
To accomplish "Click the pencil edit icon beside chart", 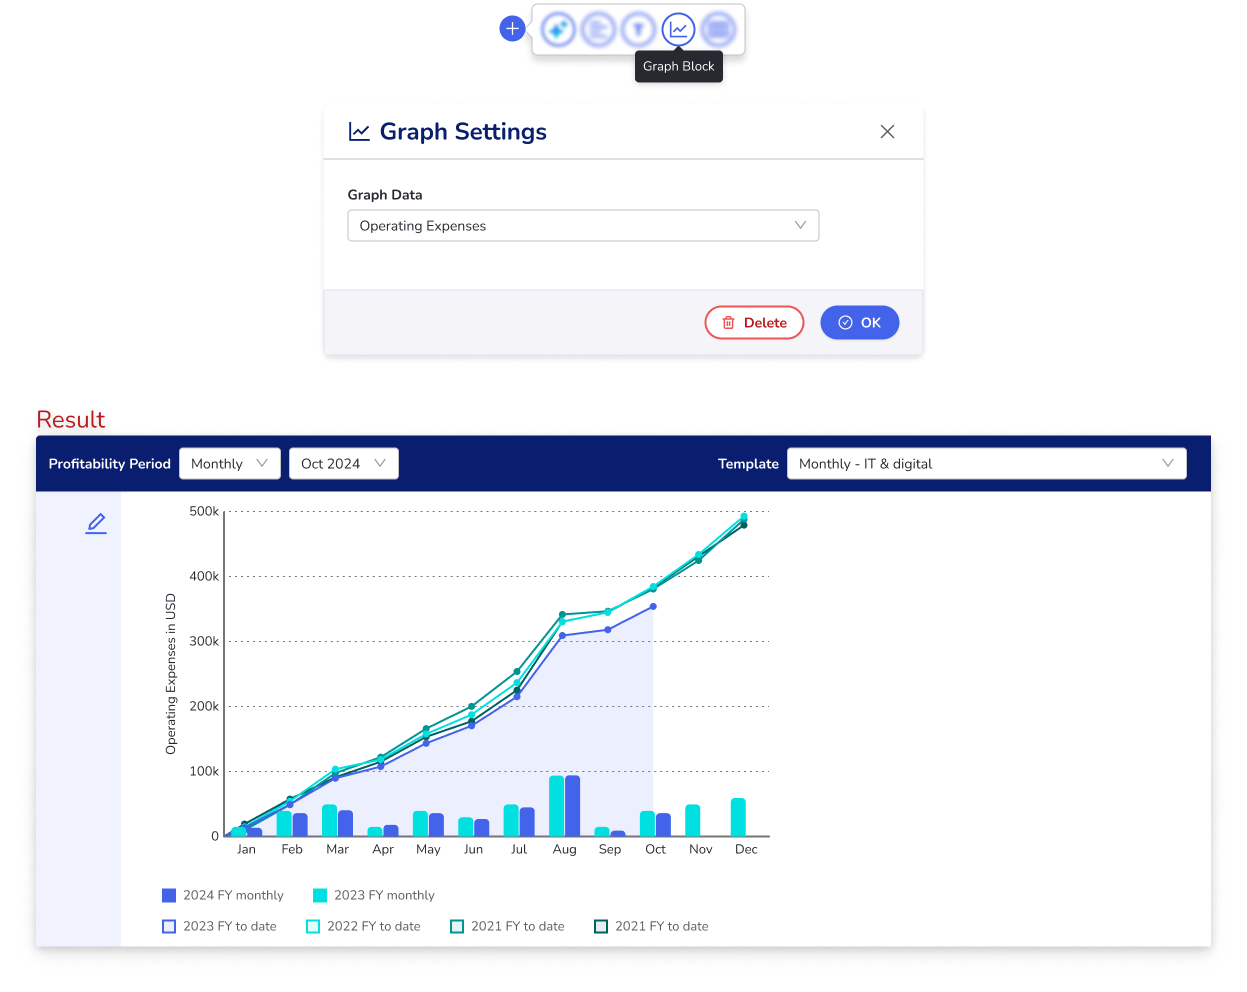I will click(x=96, y=523).
